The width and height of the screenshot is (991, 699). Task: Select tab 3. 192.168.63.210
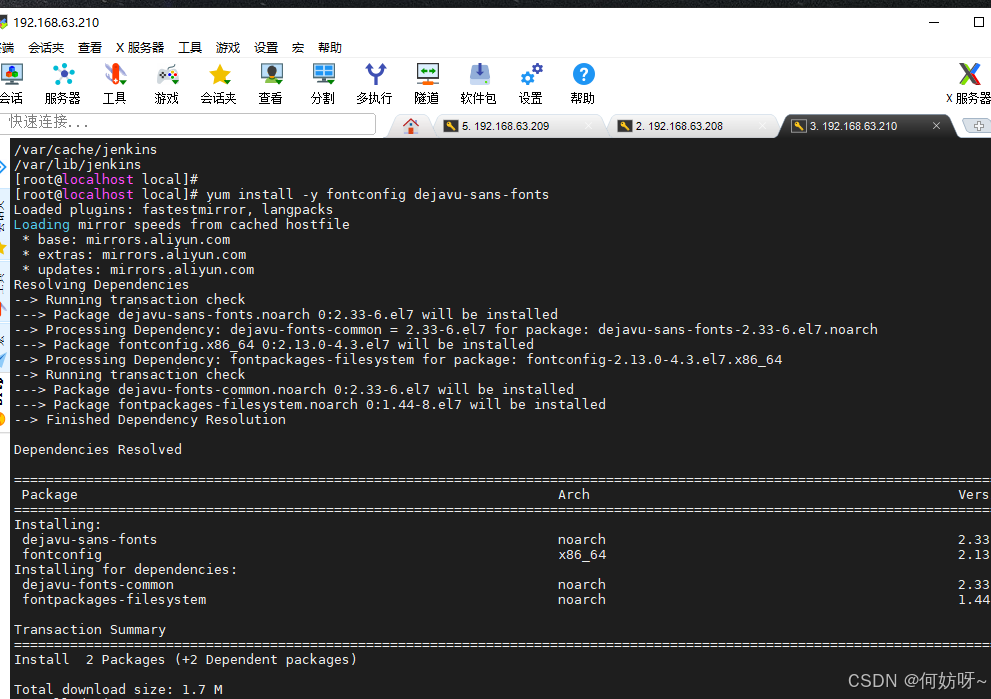click(853, 126)
